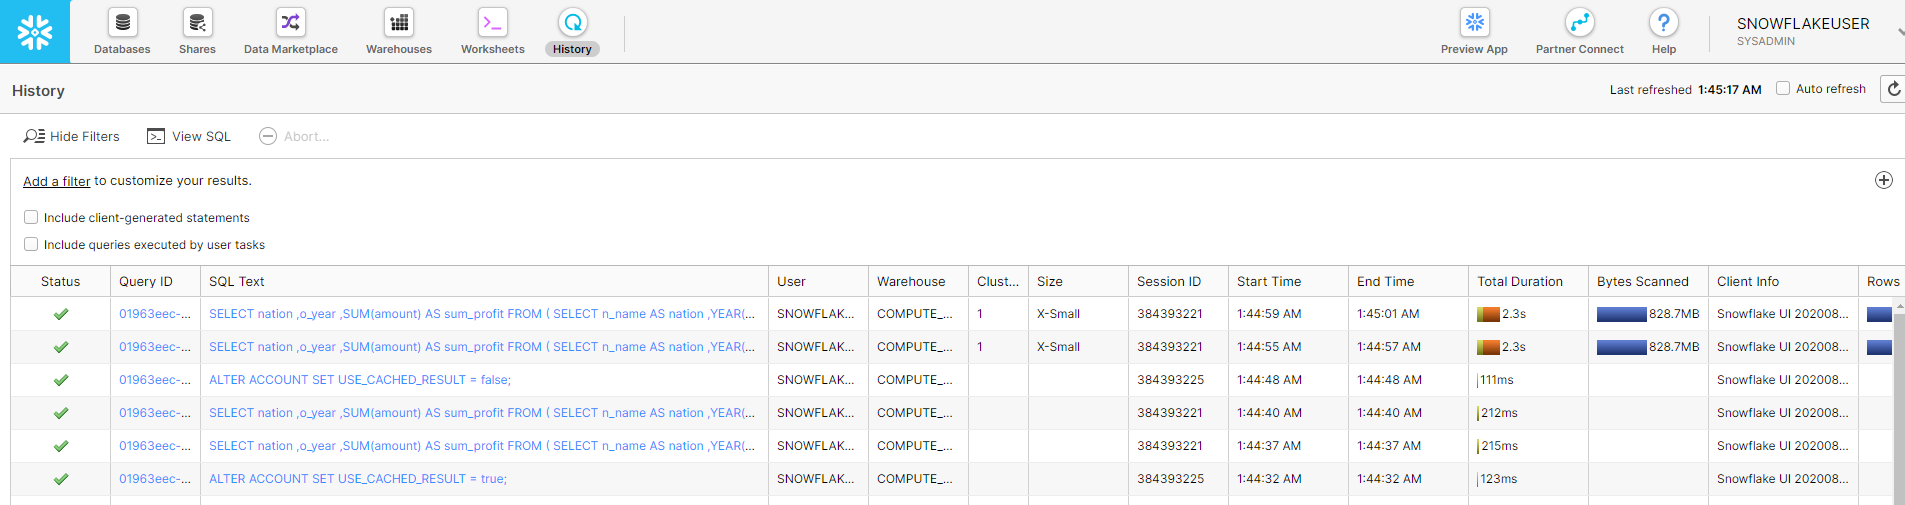Open Data Marketplace
The image size is (1905, 505).
pos(290,31)
